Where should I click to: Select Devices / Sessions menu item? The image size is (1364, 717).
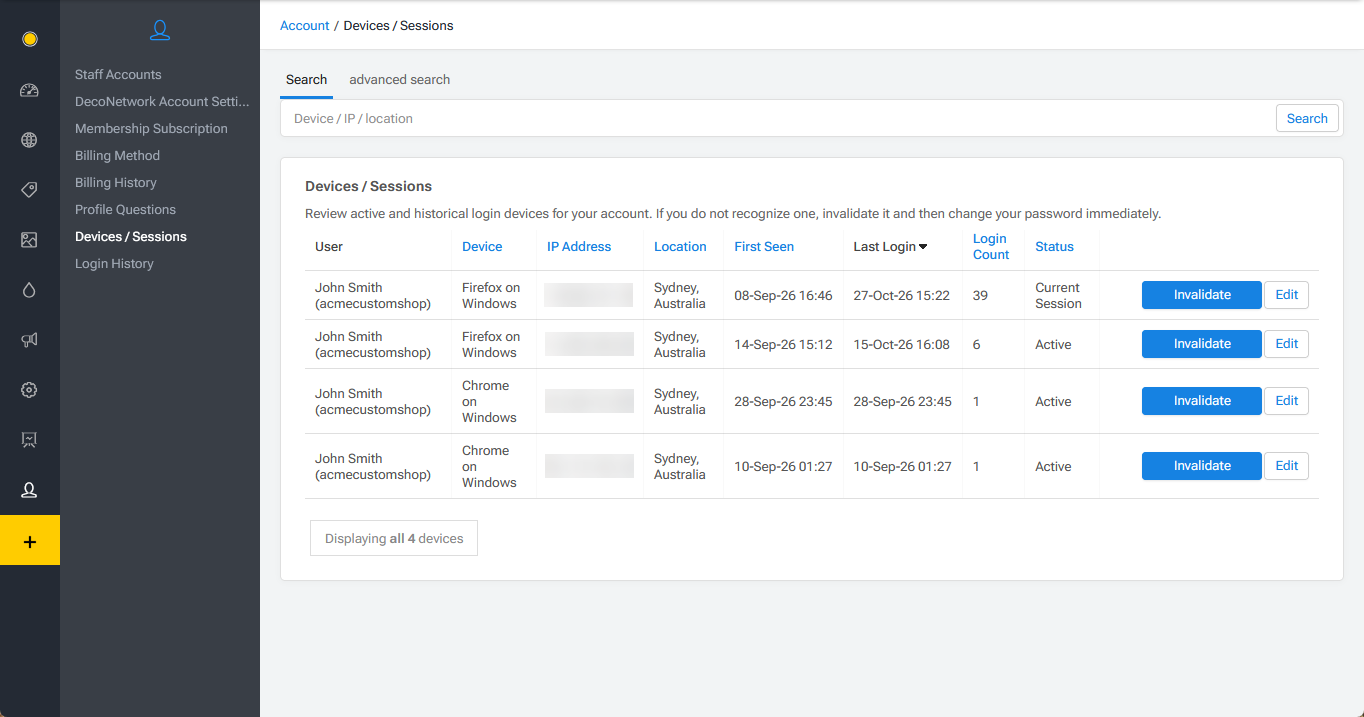[131, 237]
